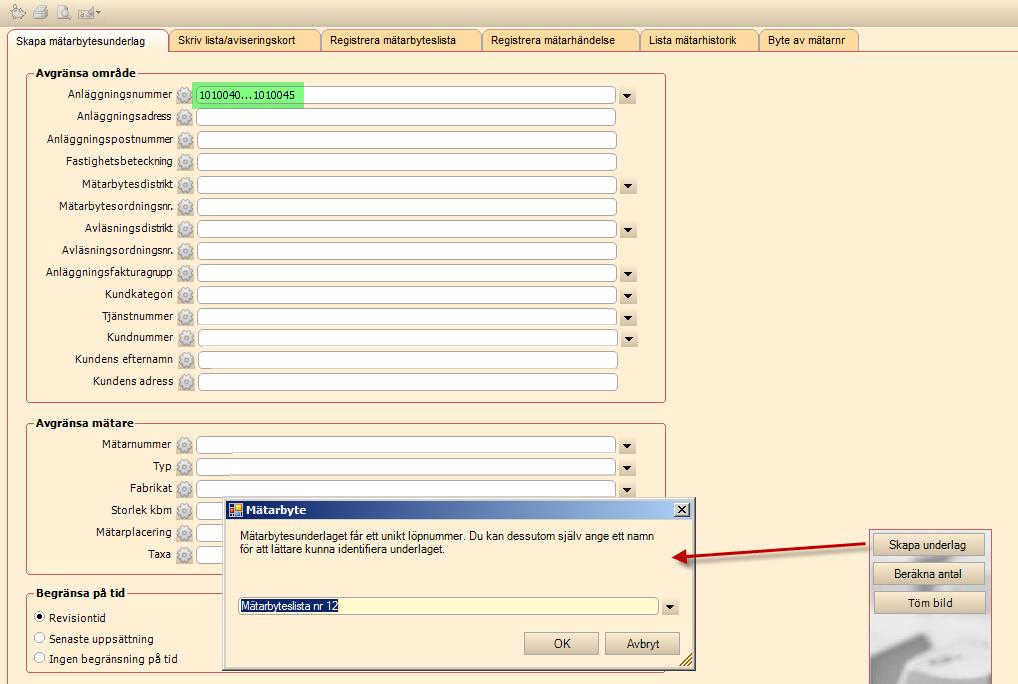Image resolution: width=1018 pixels, height=684 pixels.
Task: Focus the Anläggningspostnummer input field
Action: click(x=406, y=140)
